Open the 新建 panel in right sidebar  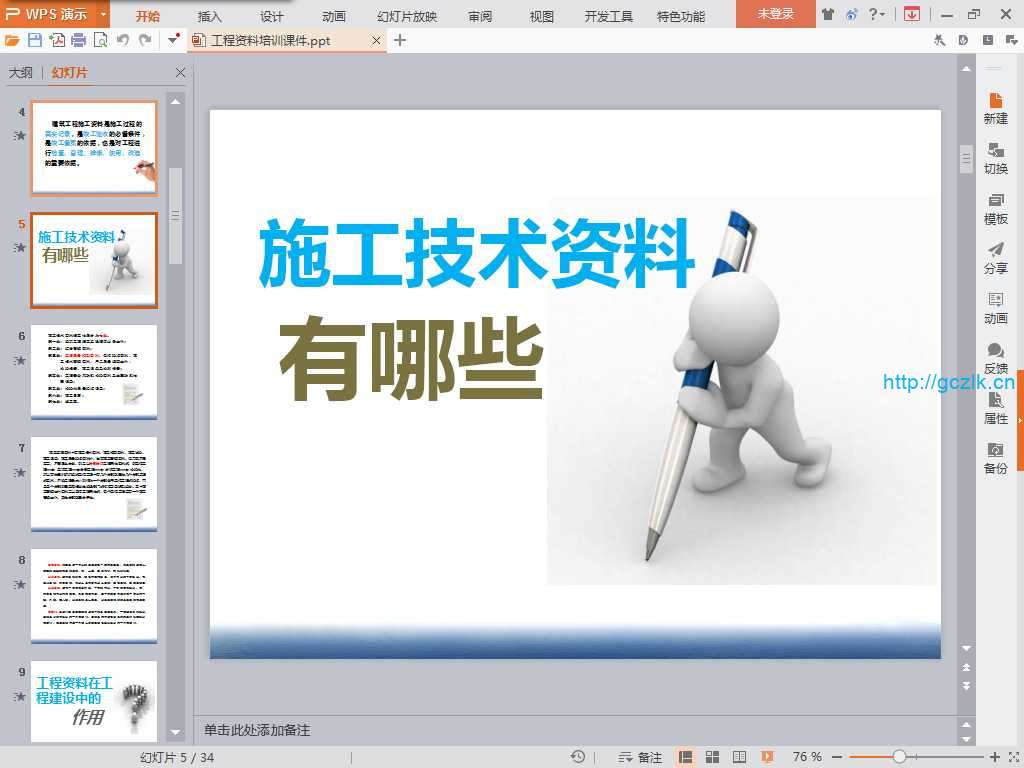pyautogui.click(x=995, y=108)
